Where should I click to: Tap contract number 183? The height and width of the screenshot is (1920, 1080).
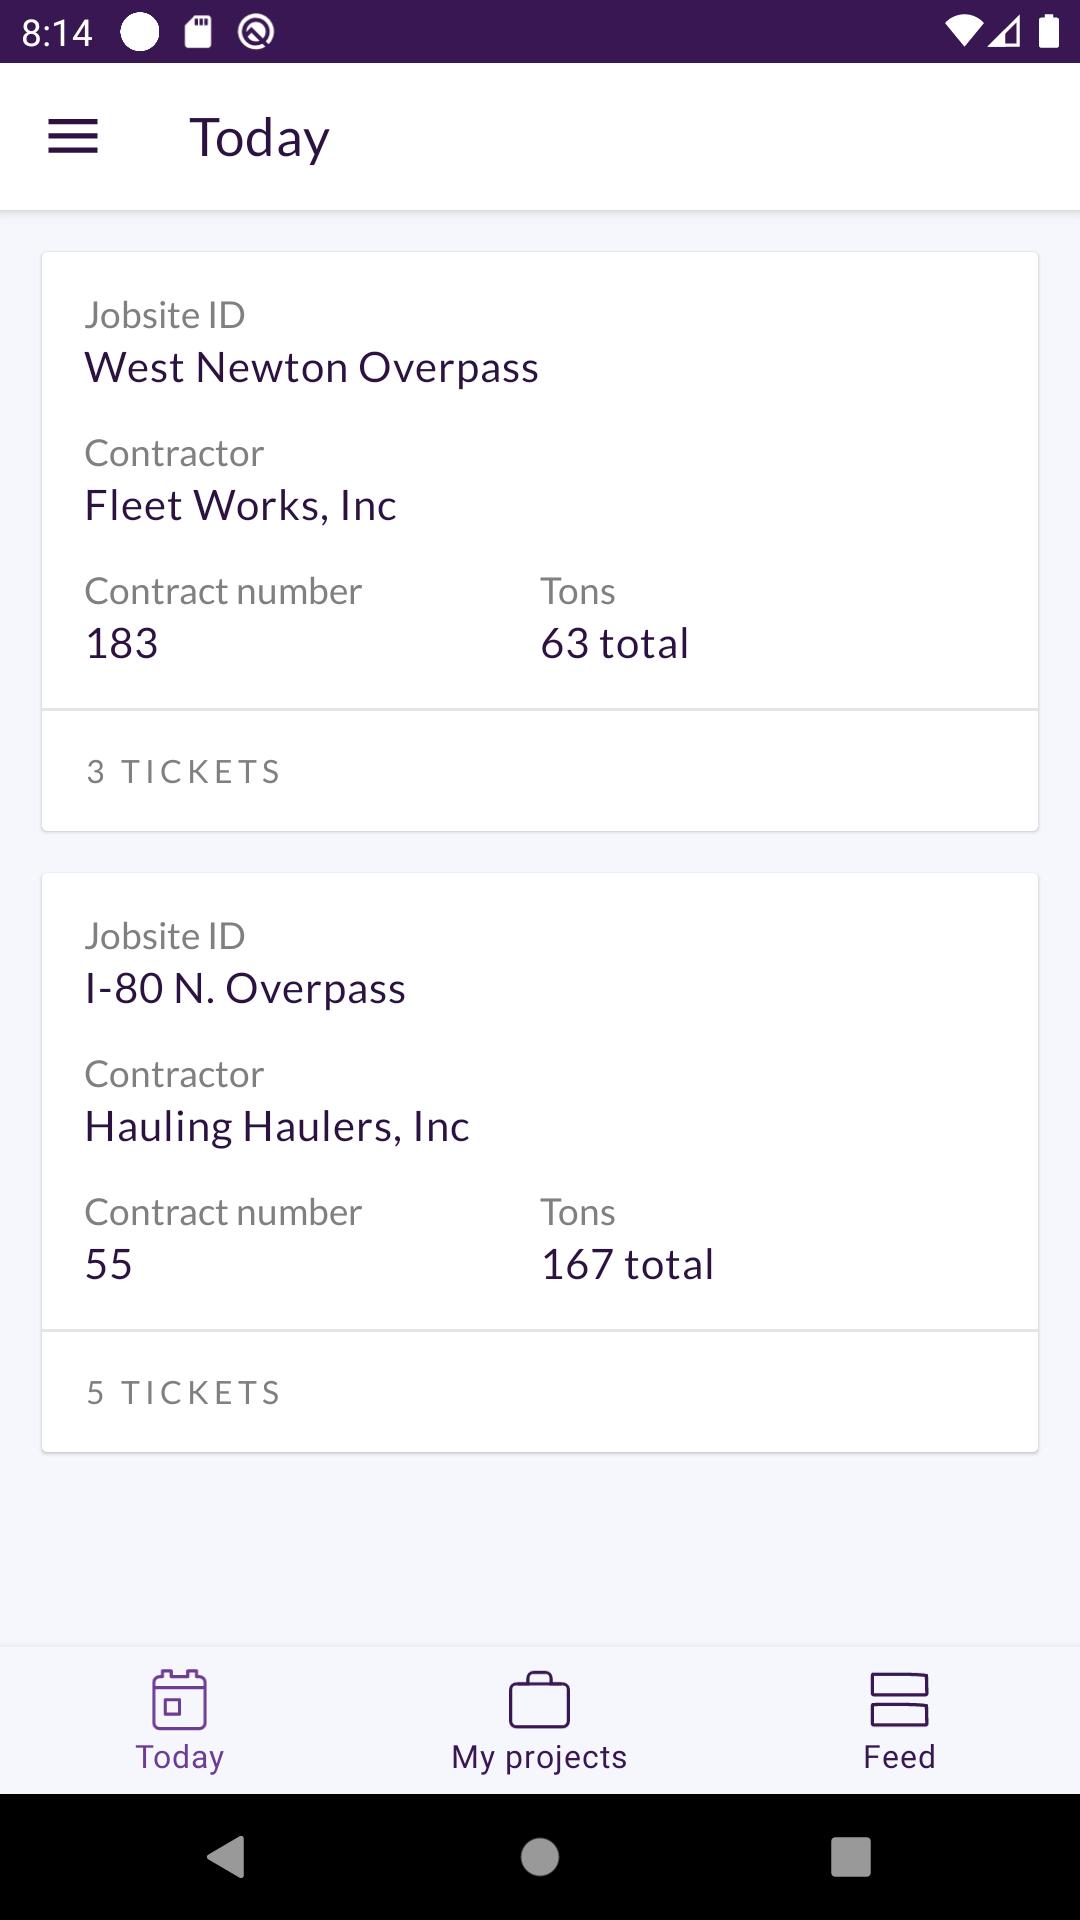(122, 643)
